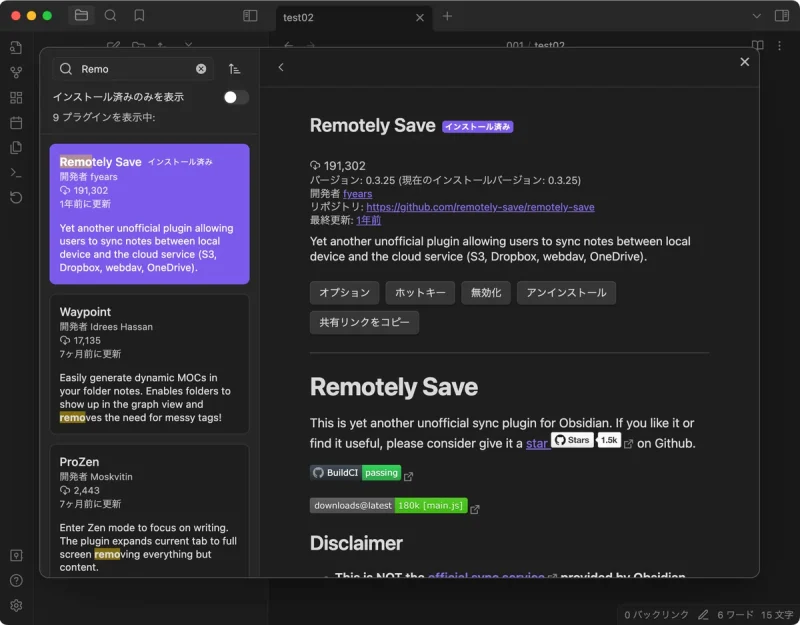Open help question mark icon
This screenshot has height=625, width=800.
(16, 580)
